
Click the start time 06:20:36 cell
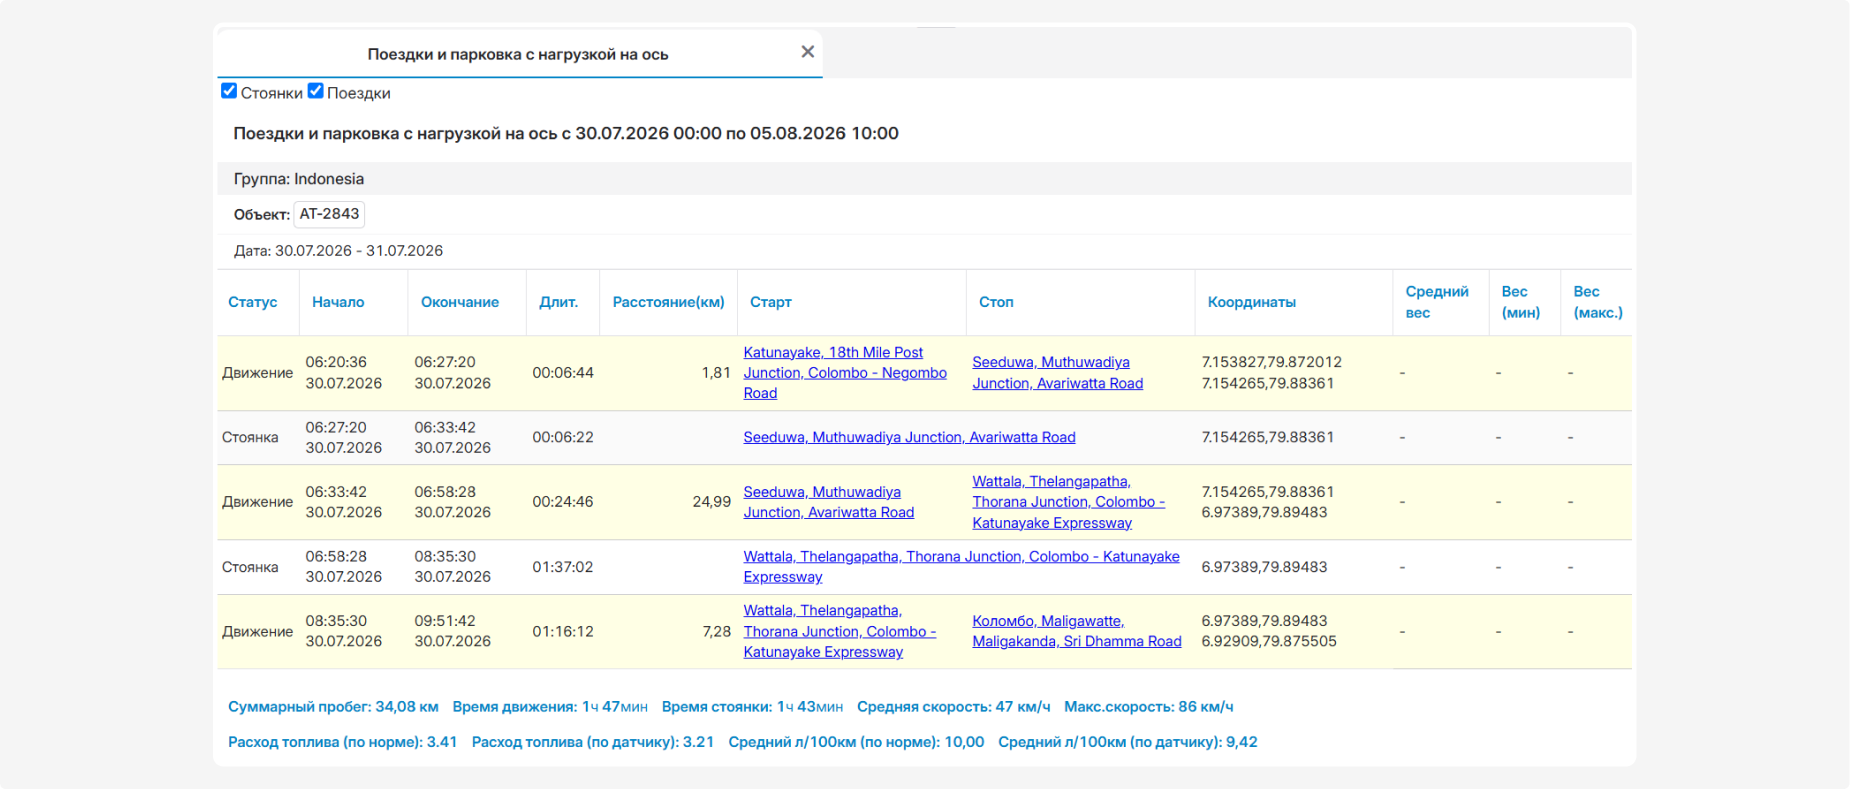point(344,373)
